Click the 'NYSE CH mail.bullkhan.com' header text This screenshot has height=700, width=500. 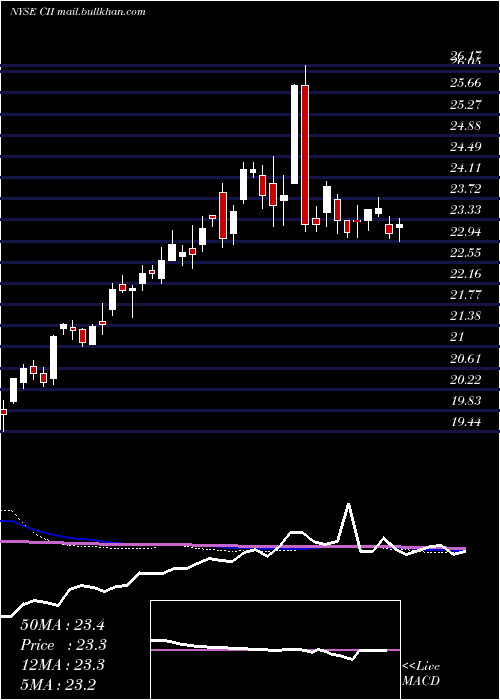point(78,12)
